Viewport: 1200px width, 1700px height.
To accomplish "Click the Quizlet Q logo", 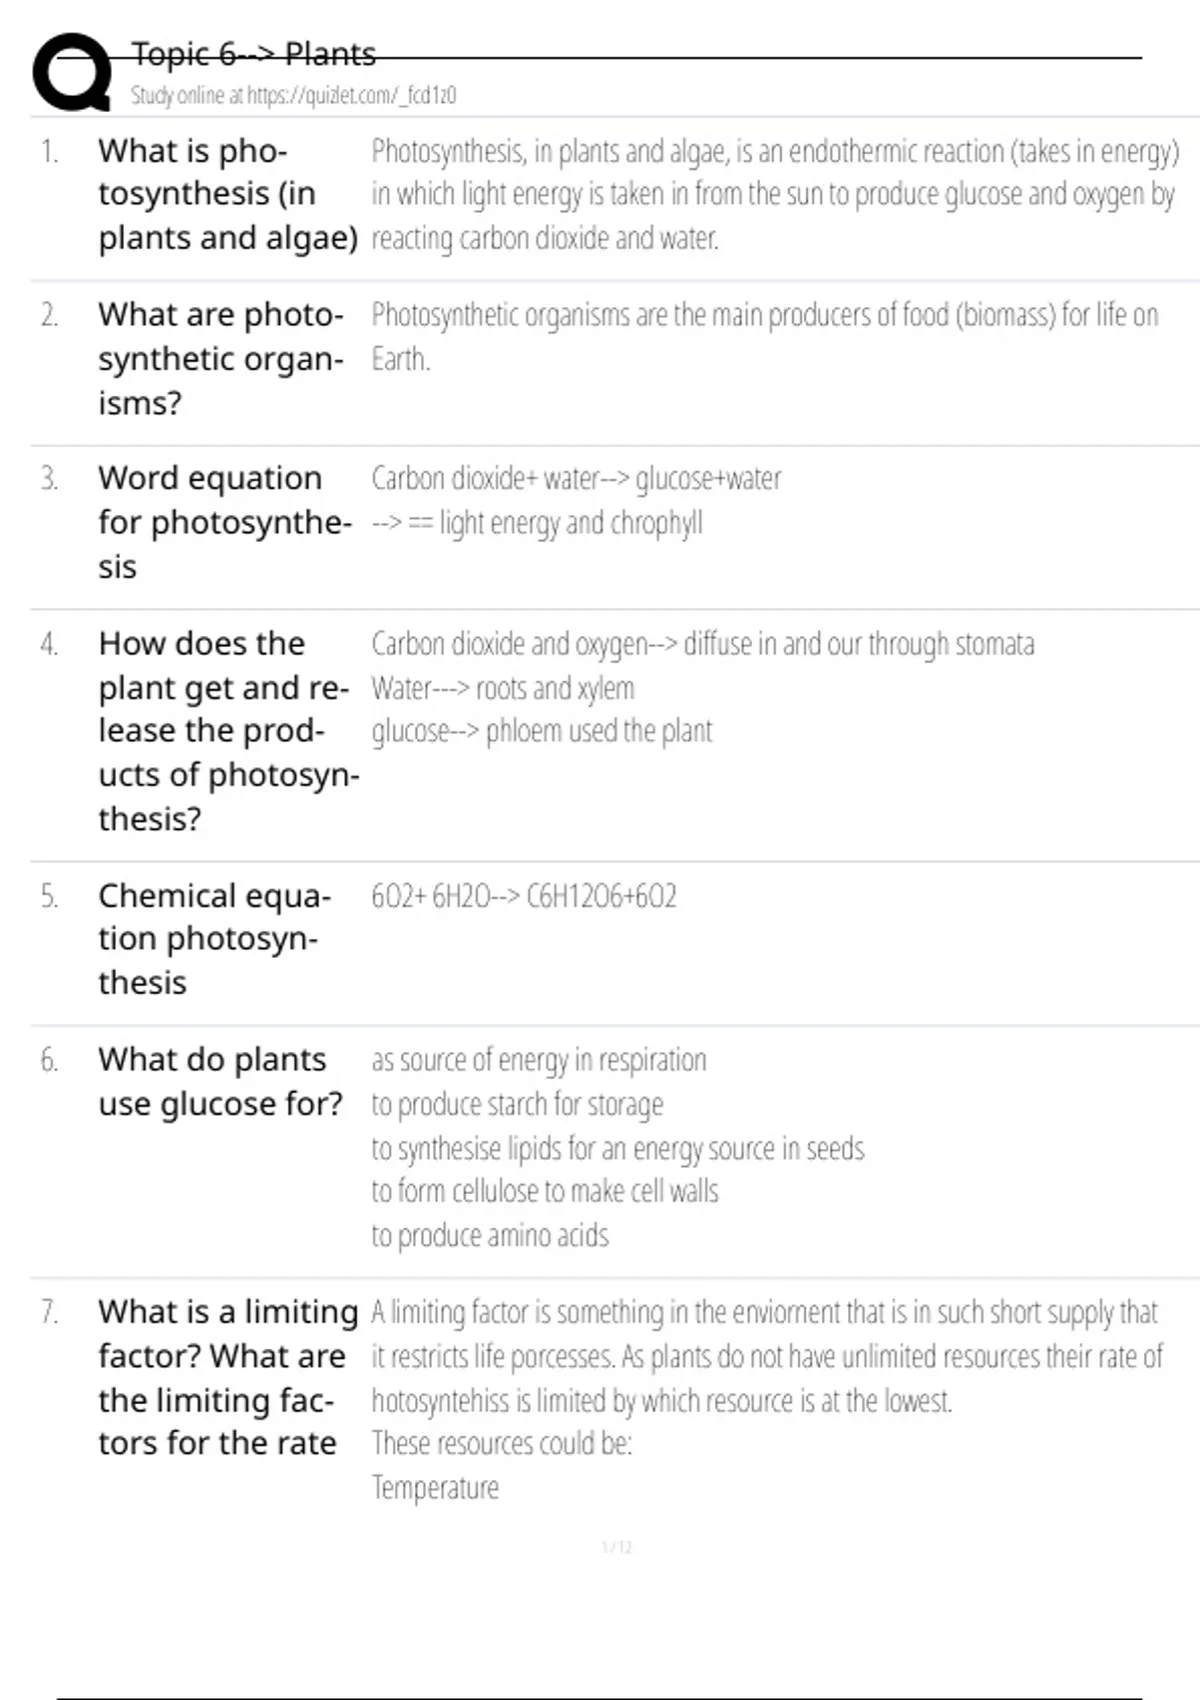I will (x=72, y=72).
